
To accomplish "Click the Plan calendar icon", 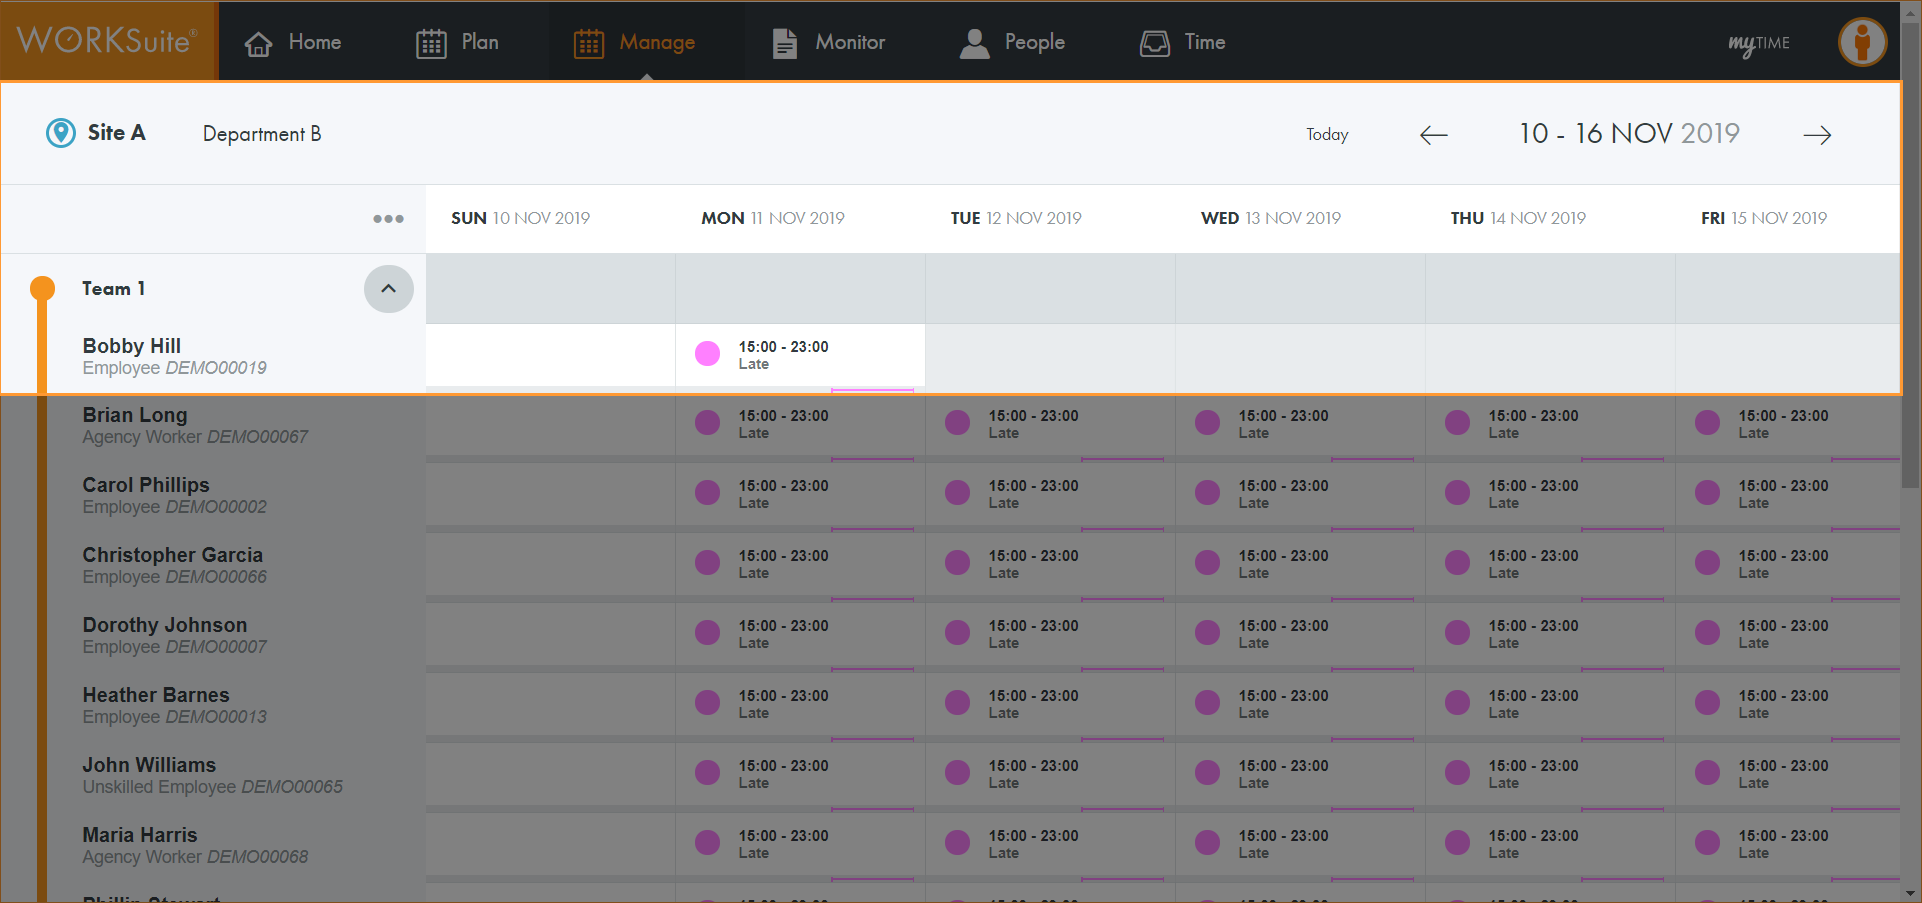I will [x=431, y=43].
